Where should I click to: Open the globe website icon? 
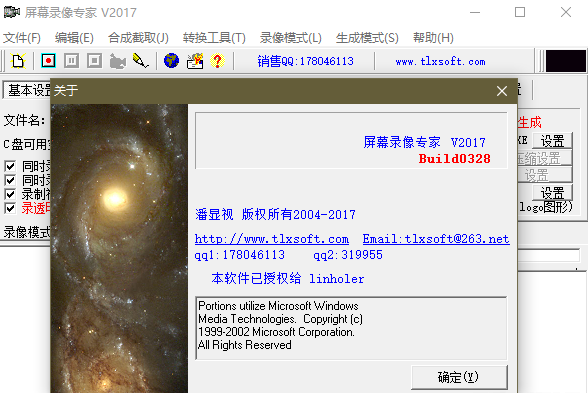click(171, 61)
